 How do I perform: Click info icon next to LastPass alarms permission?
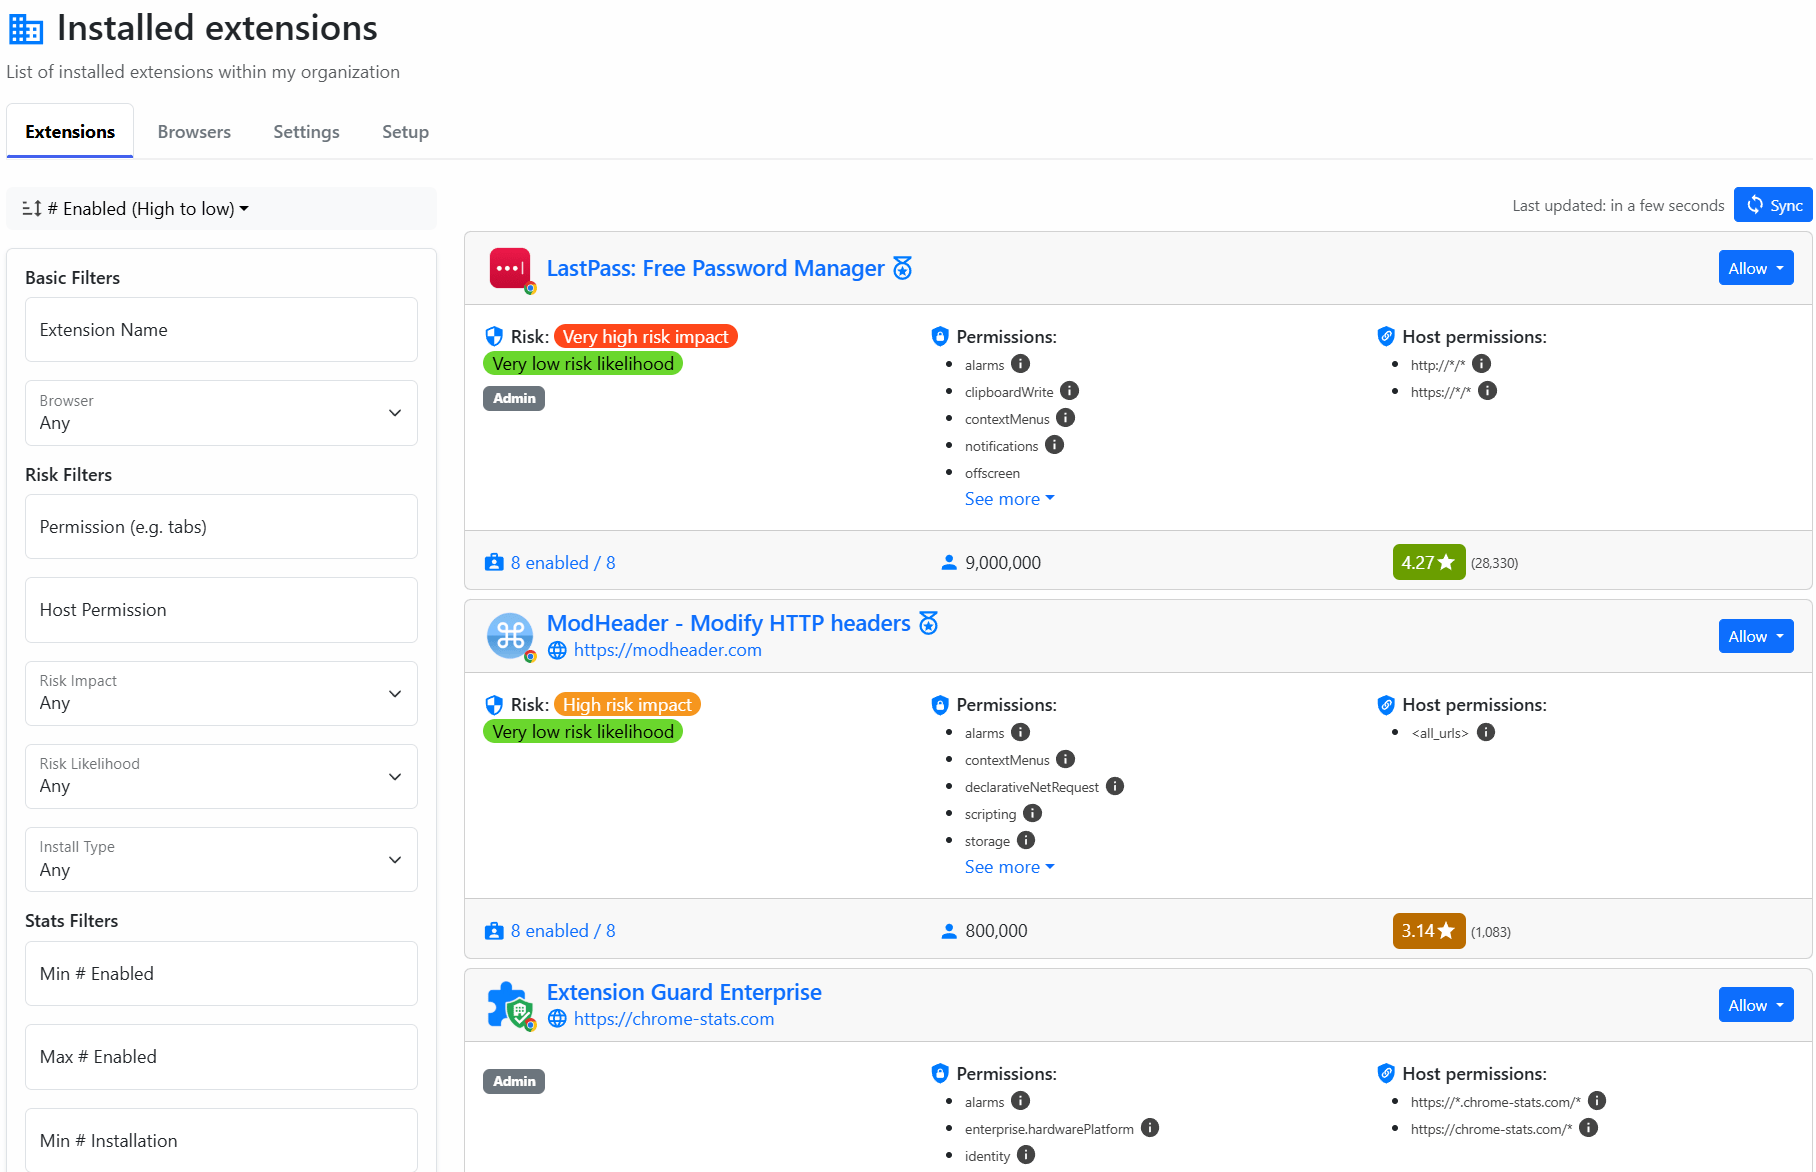1020,364
